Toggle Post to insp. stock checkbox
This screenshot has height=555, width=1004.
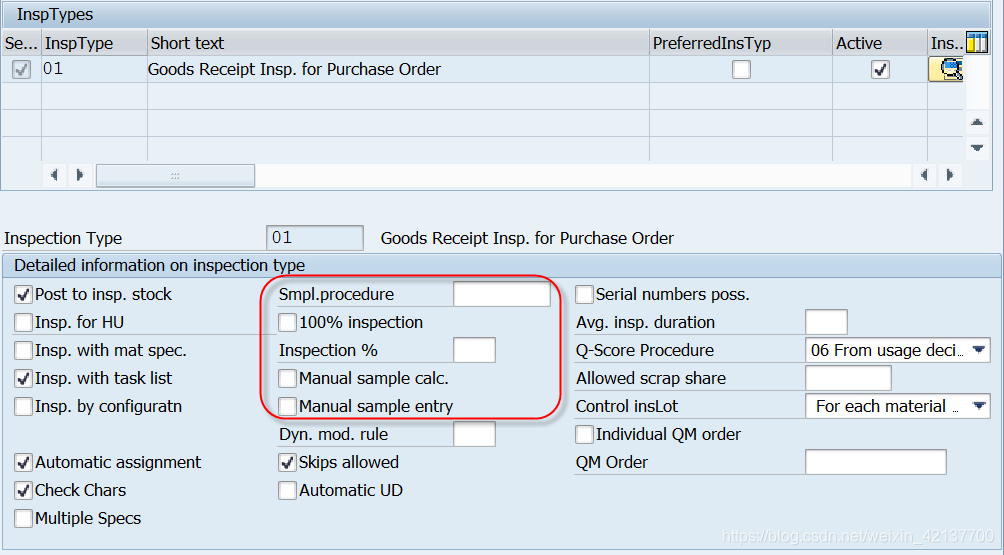click(23, 294)
